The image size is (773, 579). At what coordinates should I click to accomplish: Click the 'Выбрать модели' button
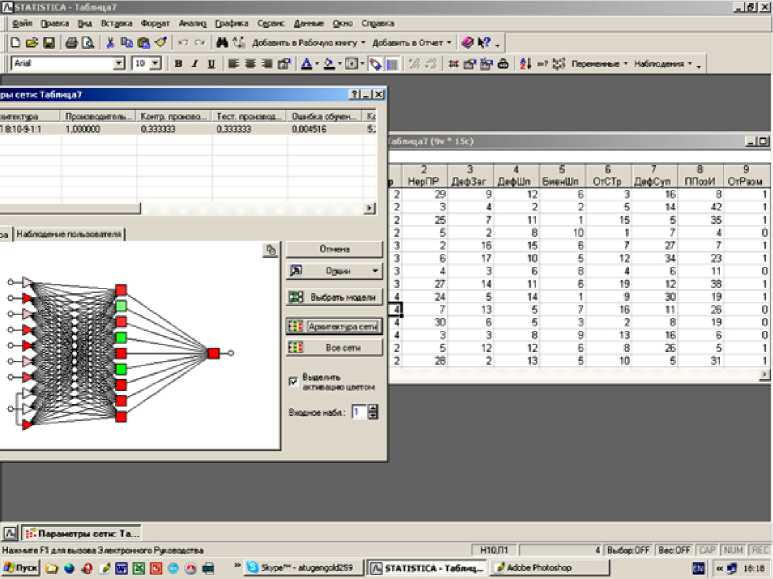[x=334, y=297]
